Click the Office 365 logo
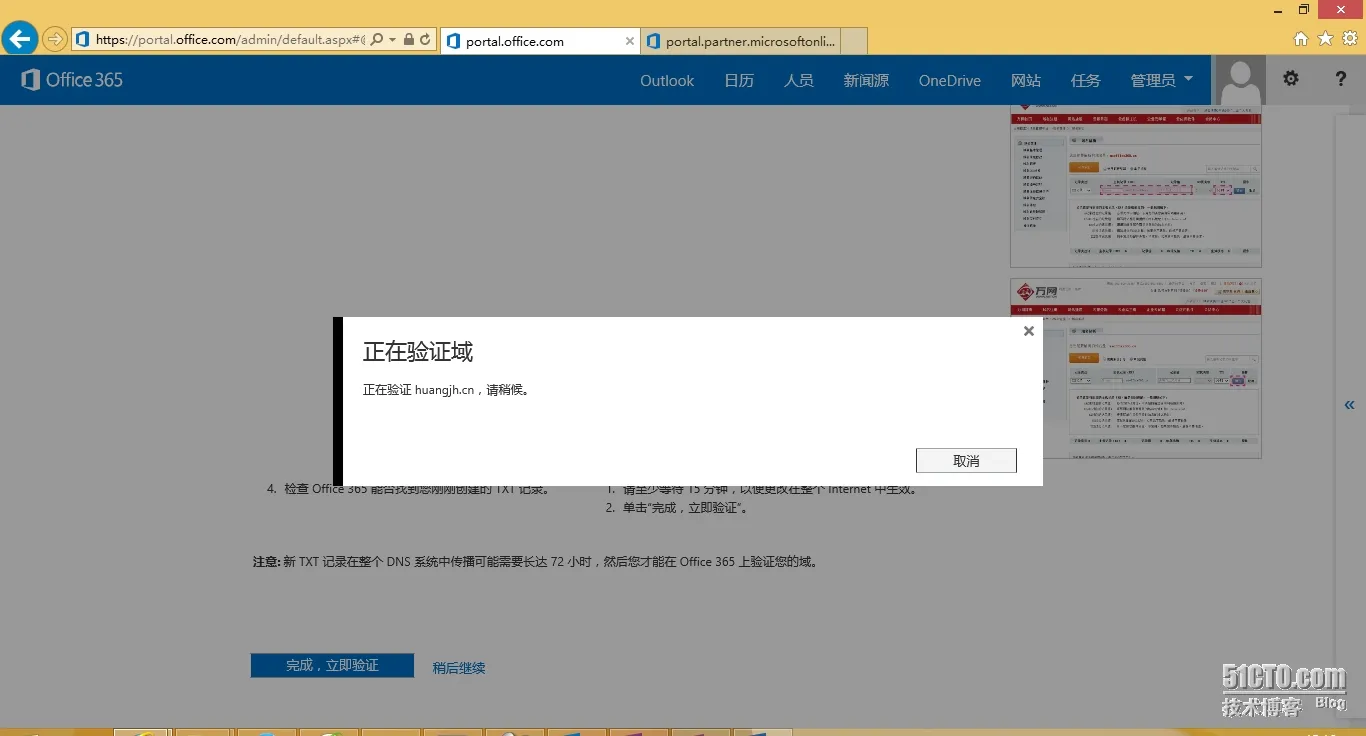1366x736 pixels. pos(72,80)
